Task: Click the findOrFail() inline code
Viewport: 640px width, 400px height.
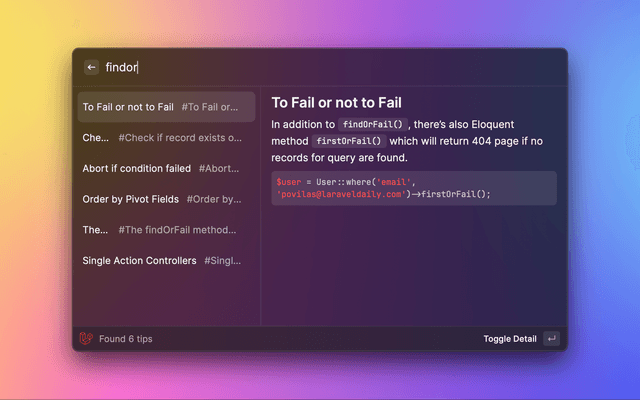Action: 373,124
